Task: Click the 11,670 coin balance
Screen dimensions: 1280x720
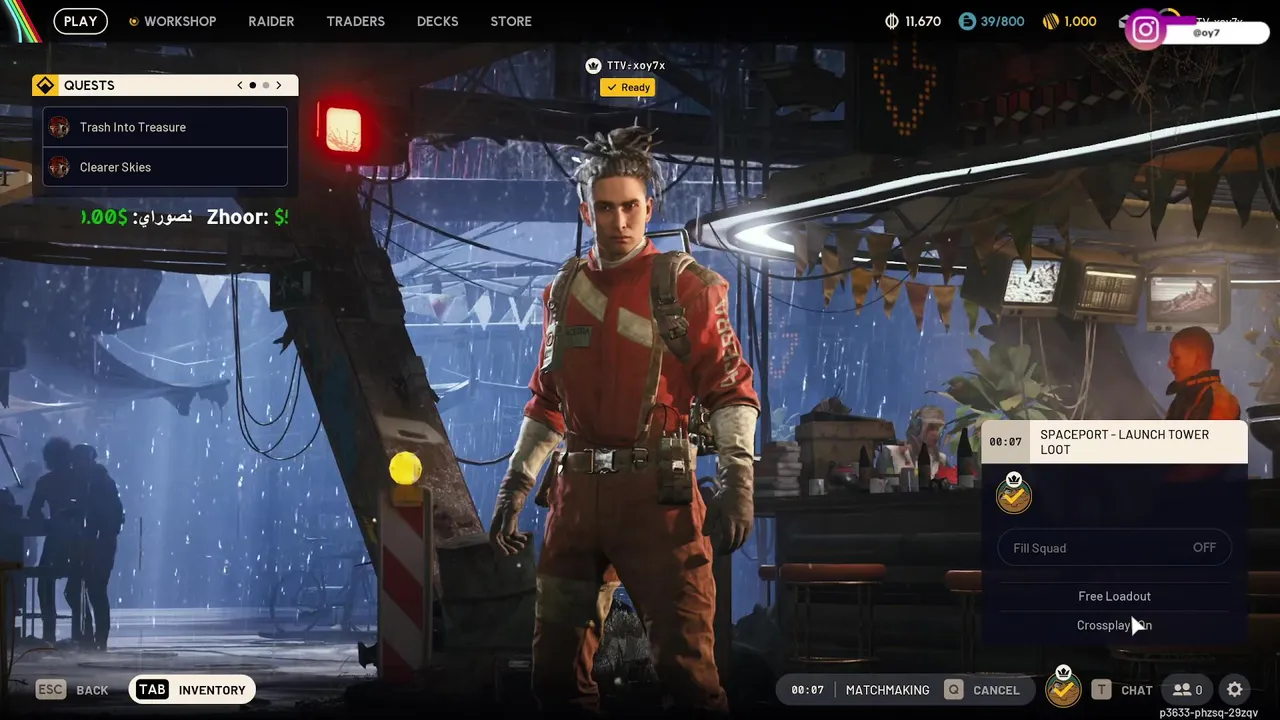Action: [922, 21]
